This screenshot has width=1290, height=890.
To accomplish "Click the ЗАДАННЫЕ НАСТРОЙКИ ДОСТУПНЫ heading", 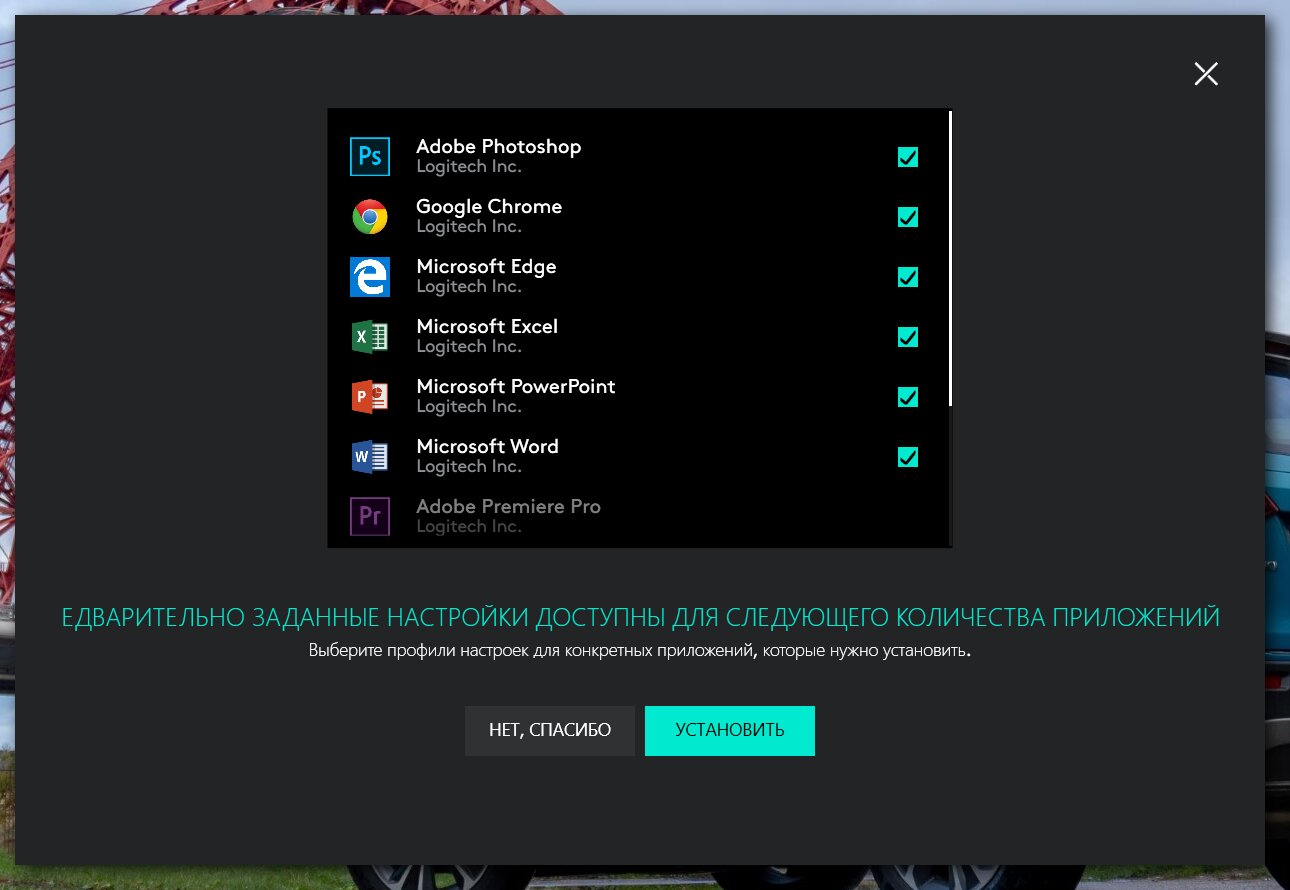I will (x=641, y=617).
